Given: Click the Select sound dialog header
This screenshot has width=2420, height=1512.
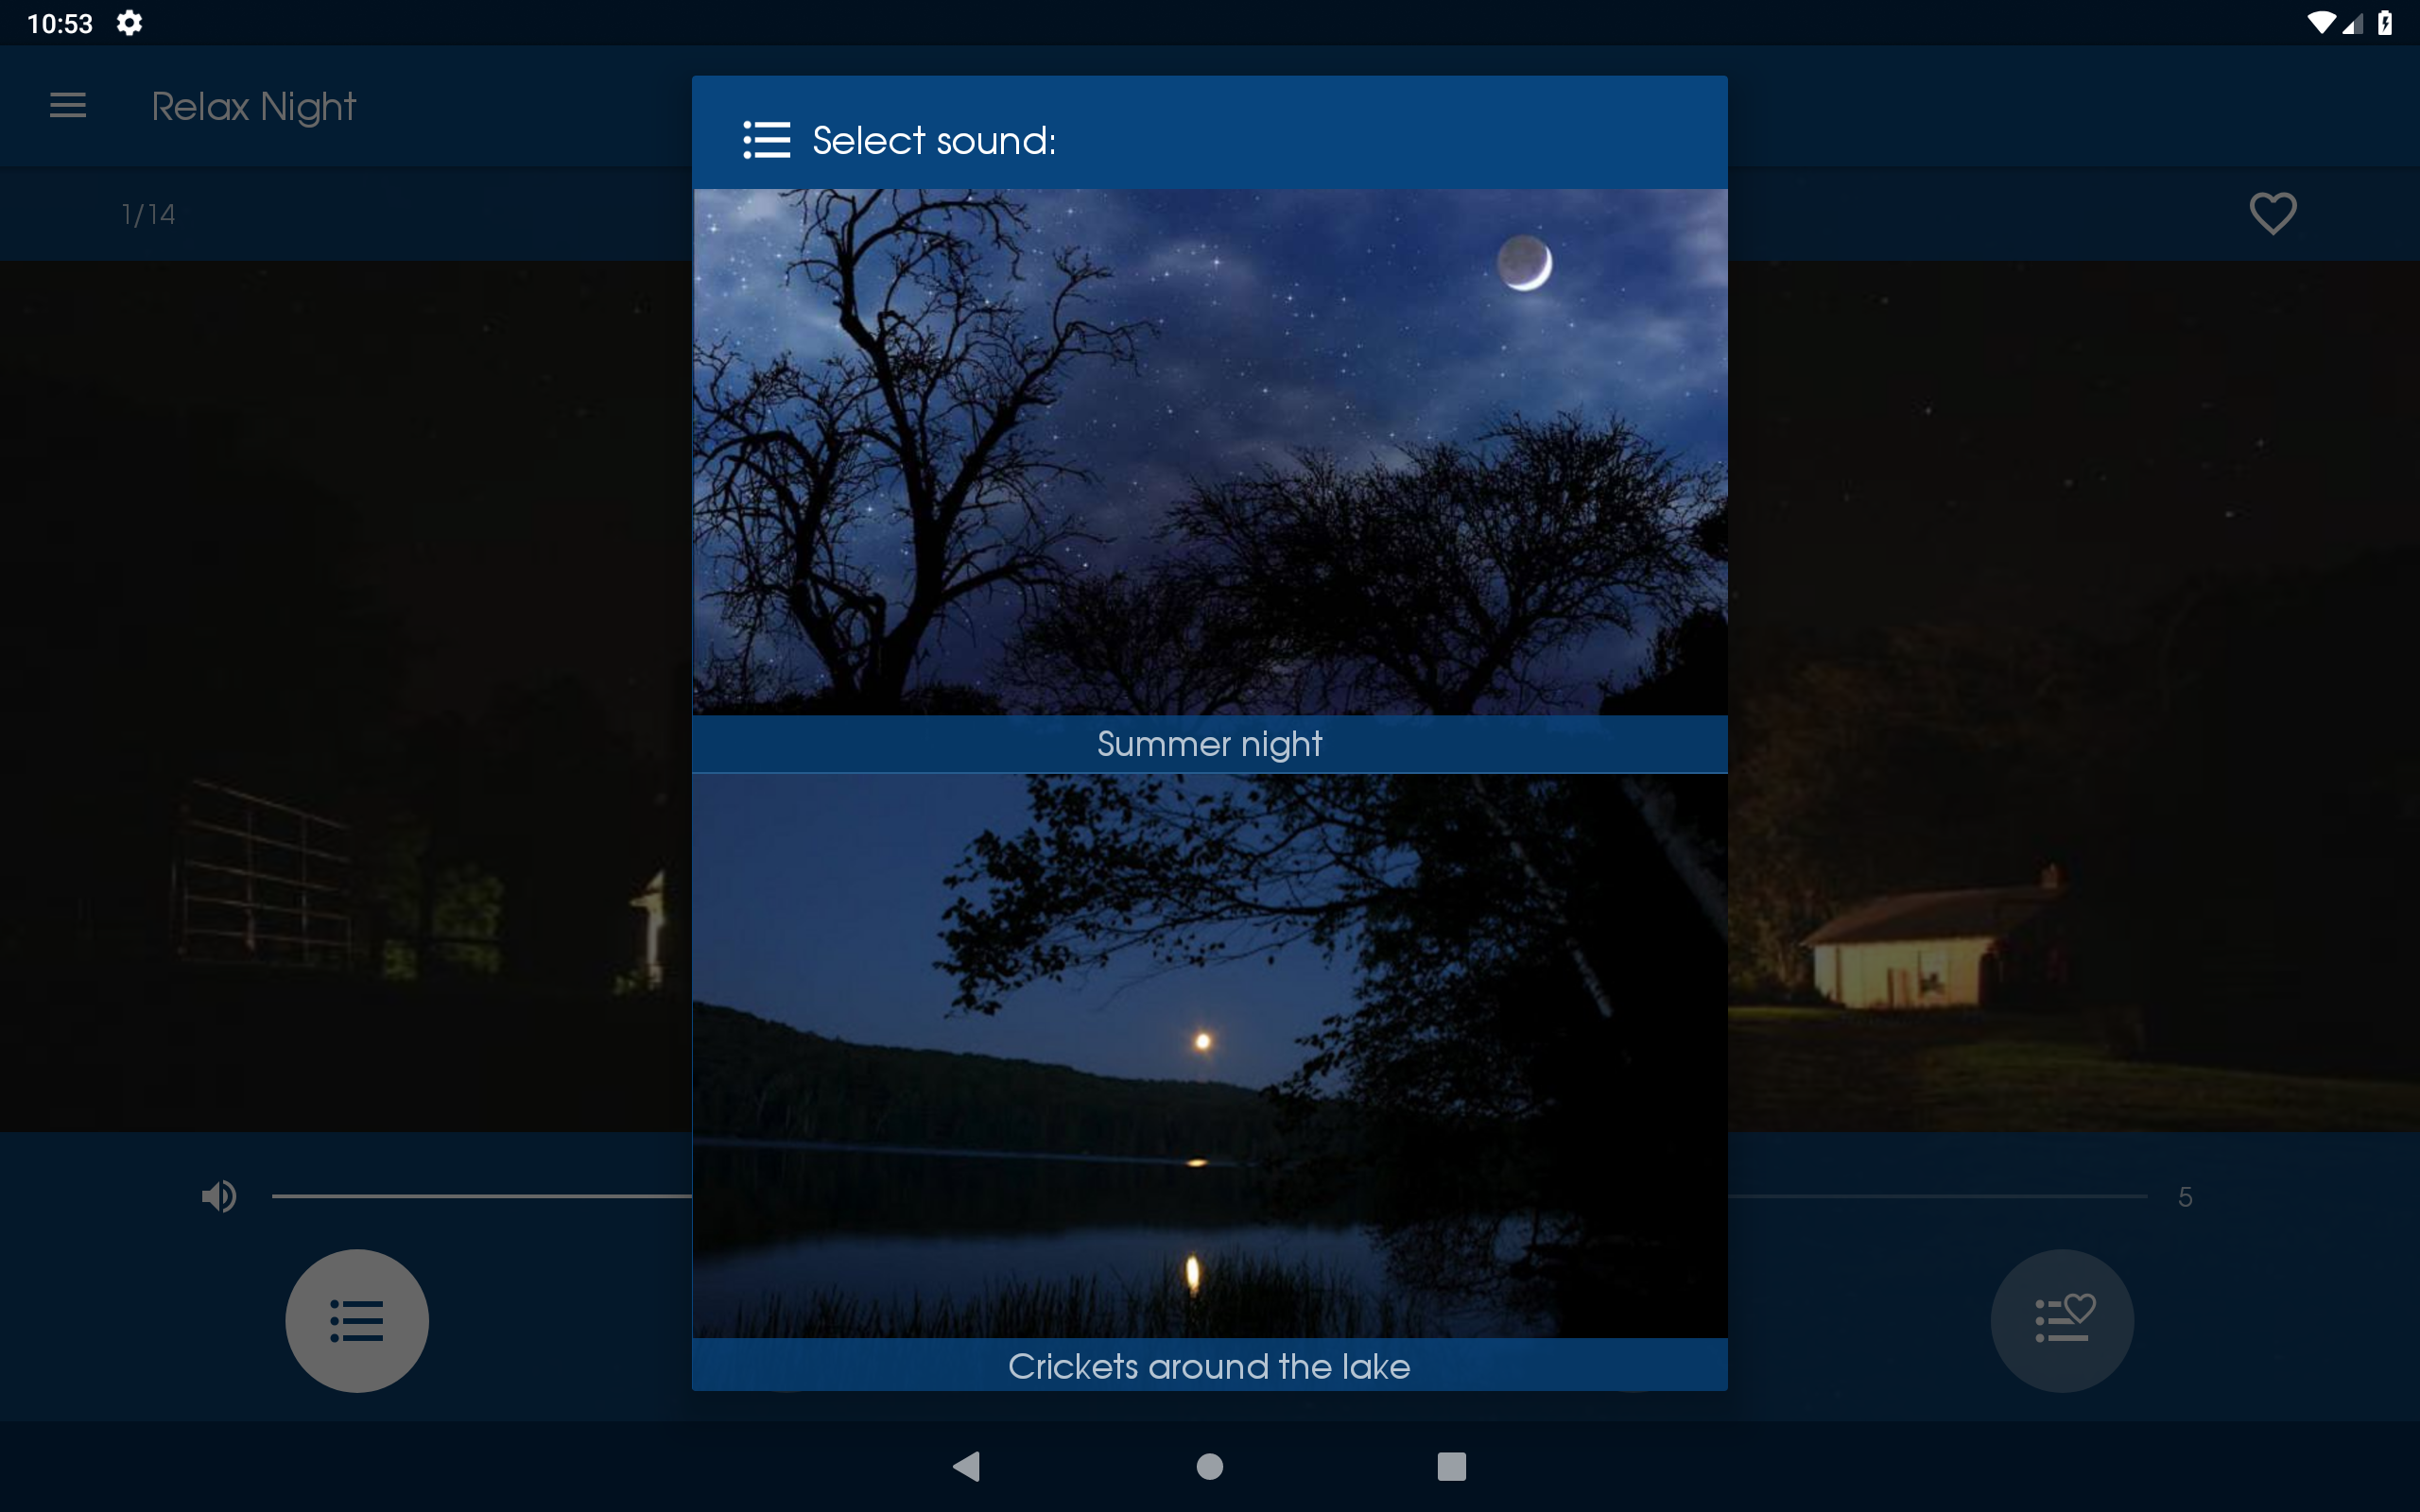Looking at the screenshot, I should tap(1210, 133).
